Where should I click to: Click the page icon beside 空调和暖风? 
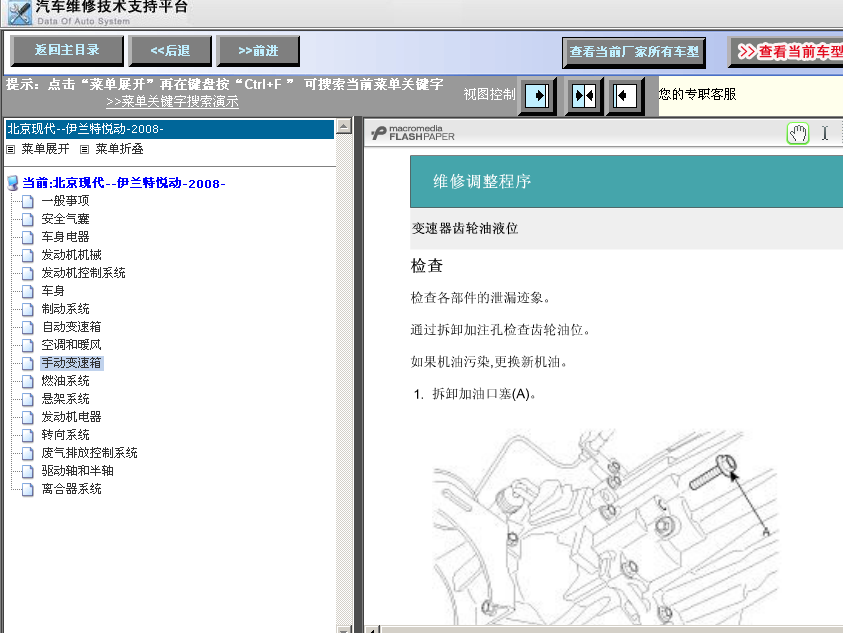coord(27,346)
